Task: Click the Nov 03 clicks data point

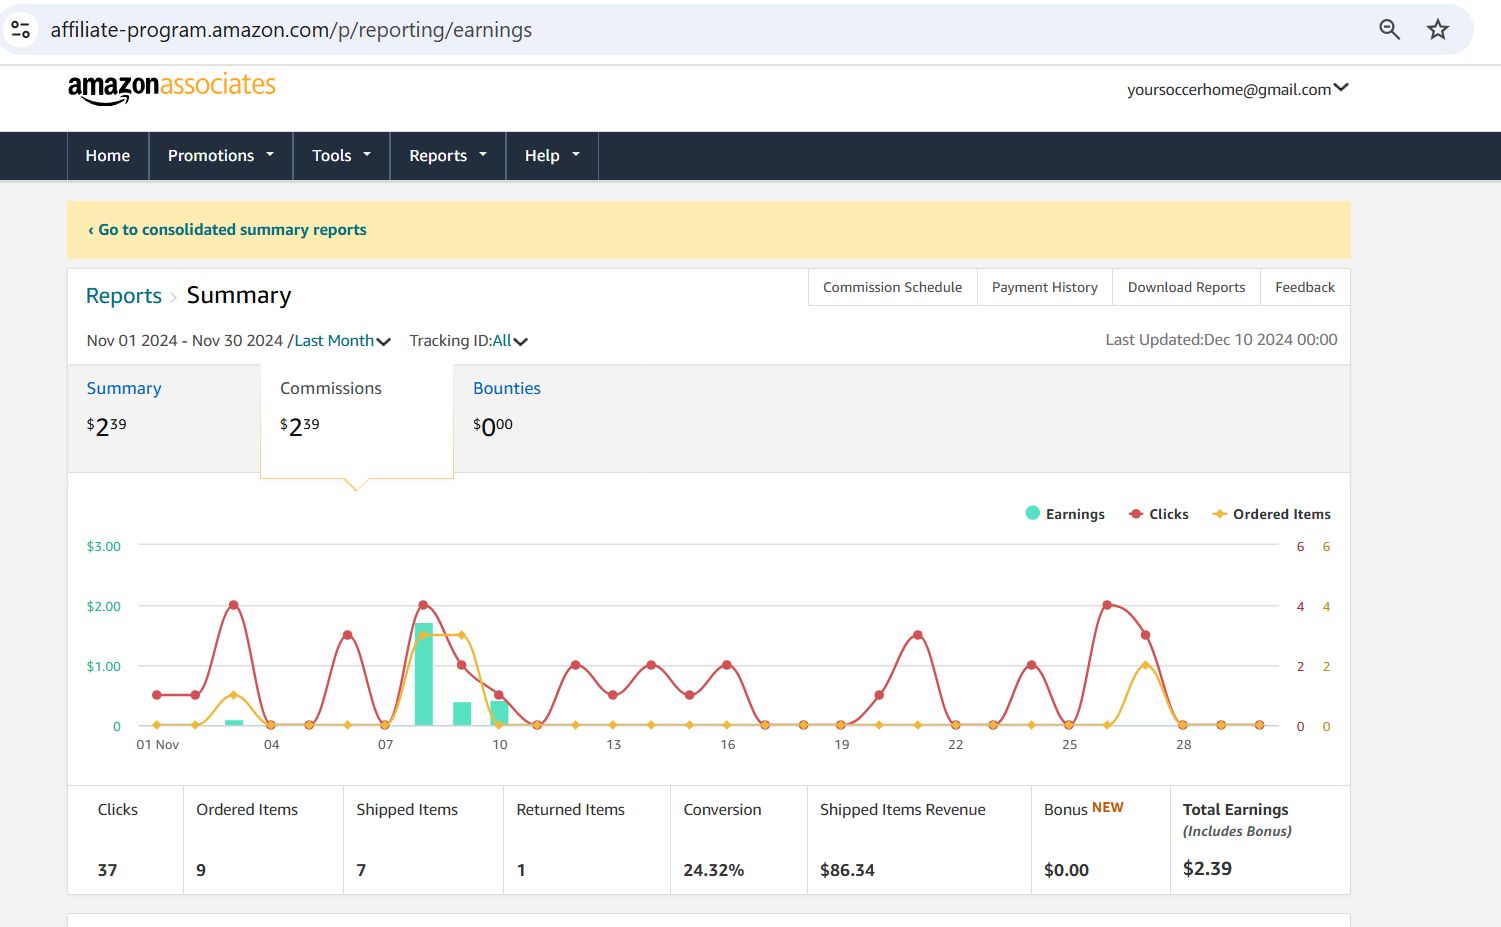Action: pos(233,605)
